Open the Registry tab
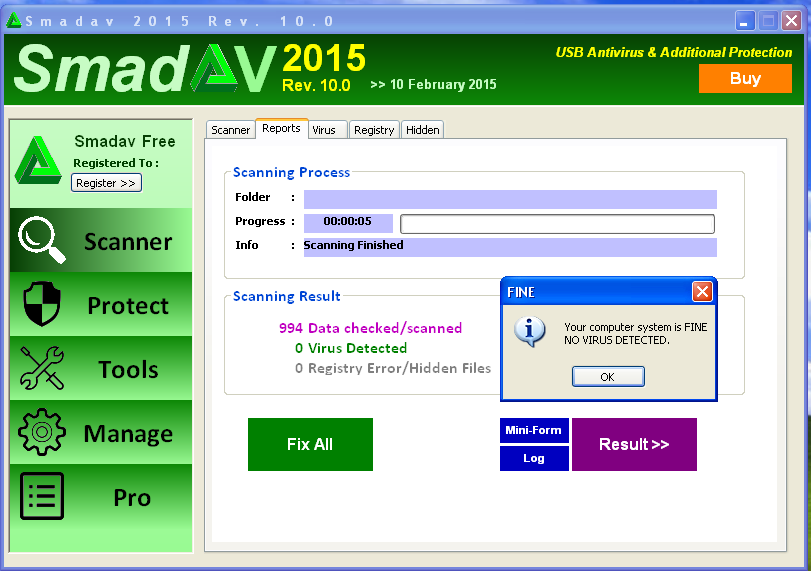Viewport: 811px width, 571px height. 374,130
